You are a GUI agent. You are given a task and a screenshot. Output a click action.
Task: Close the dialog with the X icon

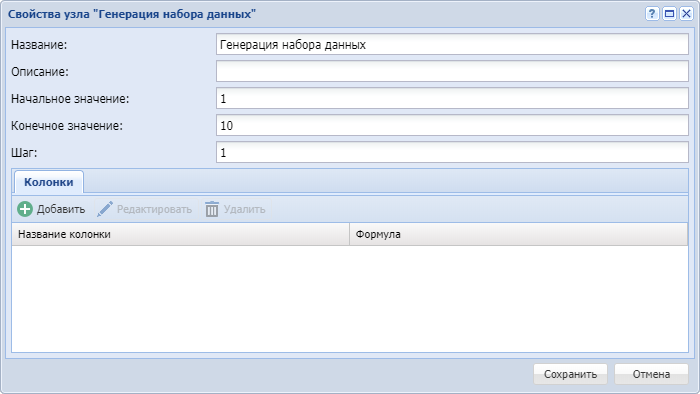[x=686, y=14]
